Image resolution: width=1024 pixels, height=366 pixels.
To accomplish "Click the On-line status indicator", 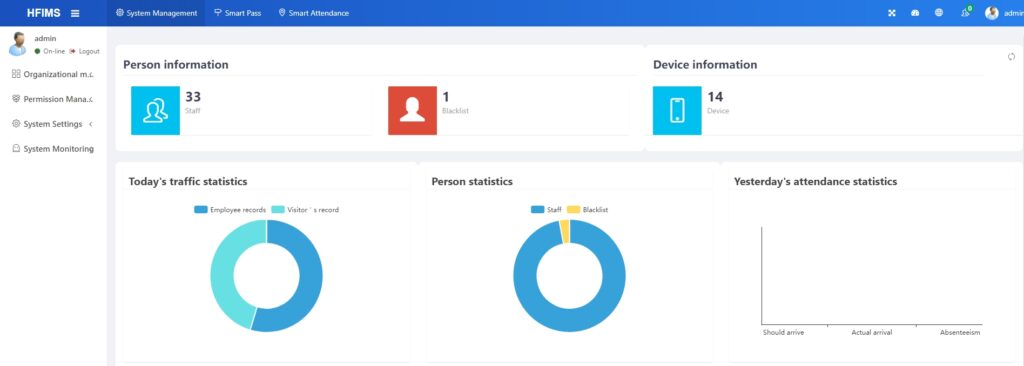I will pos(50,51).
